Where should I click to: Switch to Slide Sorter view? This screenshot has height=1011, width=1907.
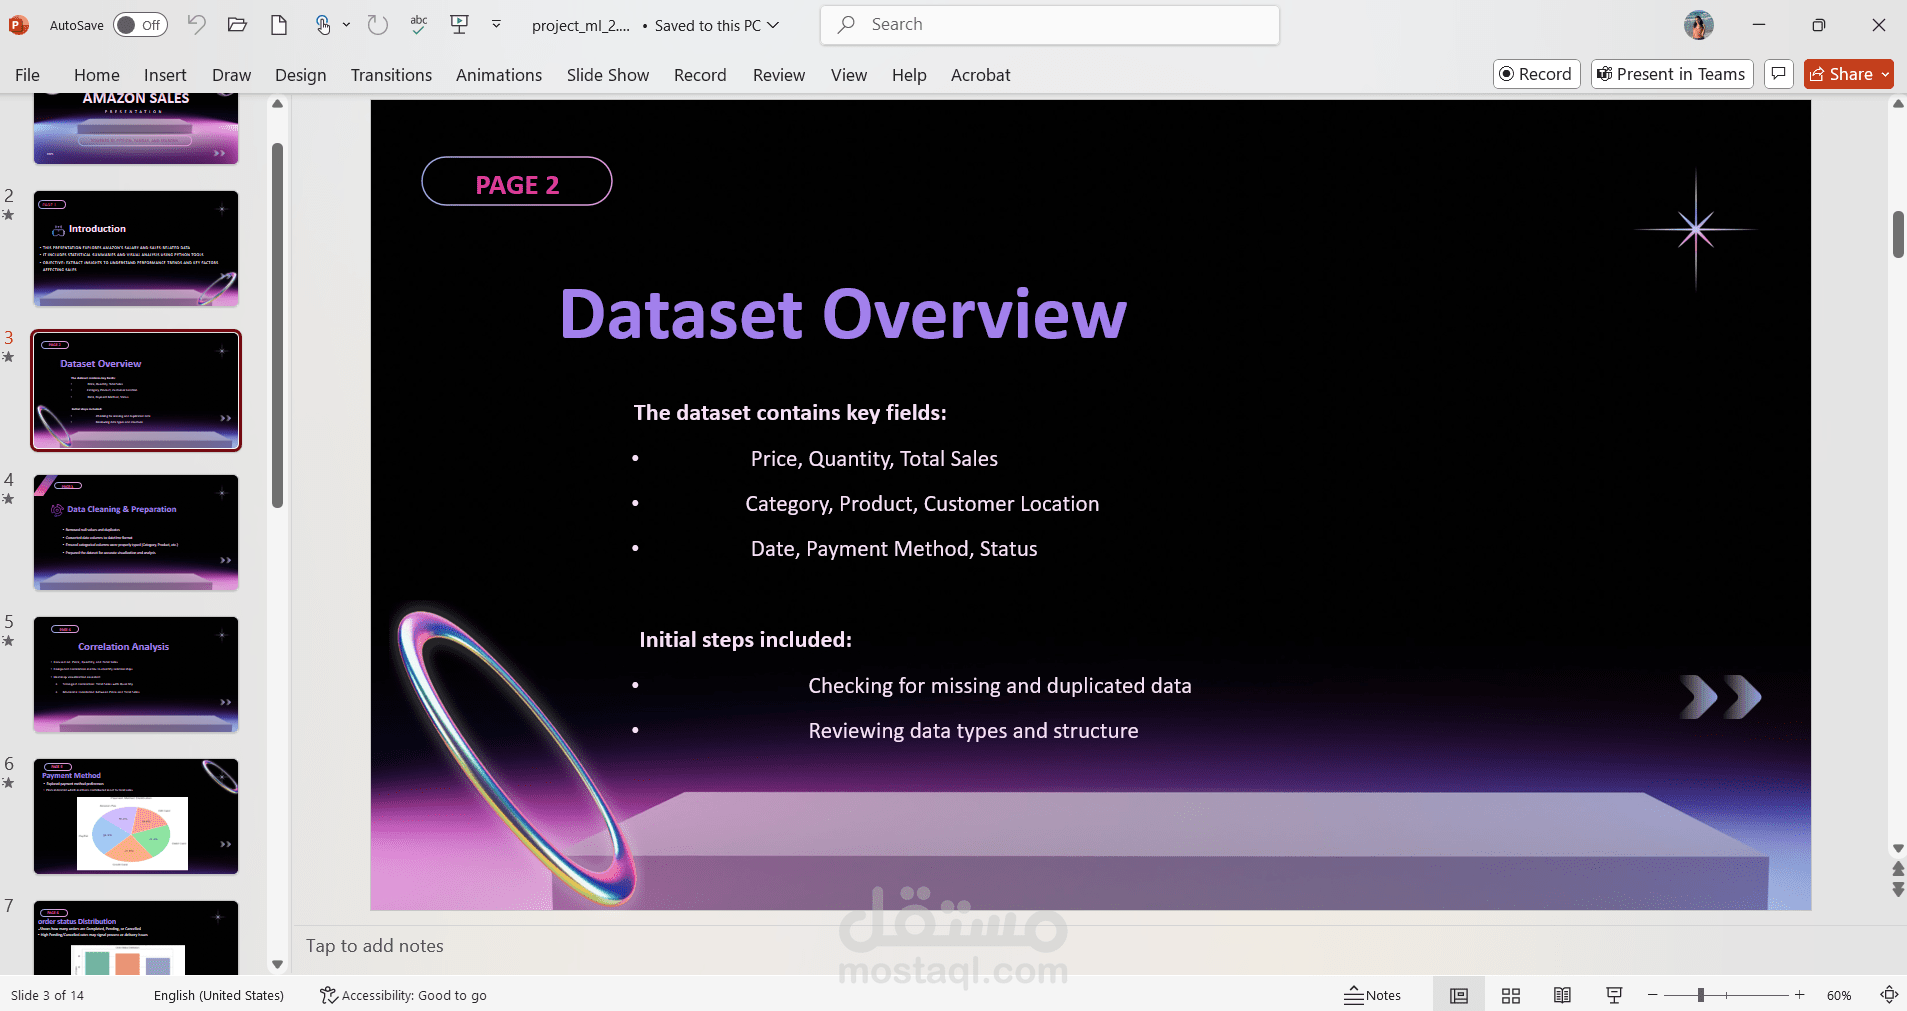[1511, 995]
